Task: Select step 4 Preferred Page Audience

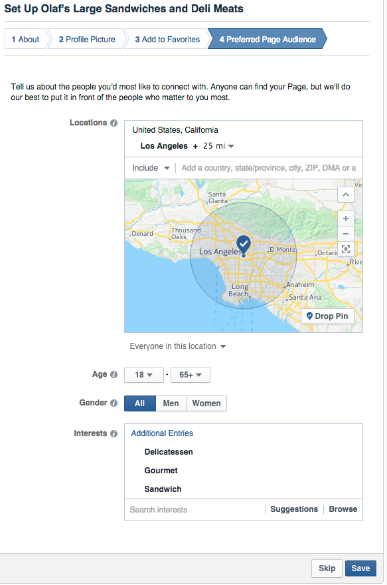Action: point(267,39)
